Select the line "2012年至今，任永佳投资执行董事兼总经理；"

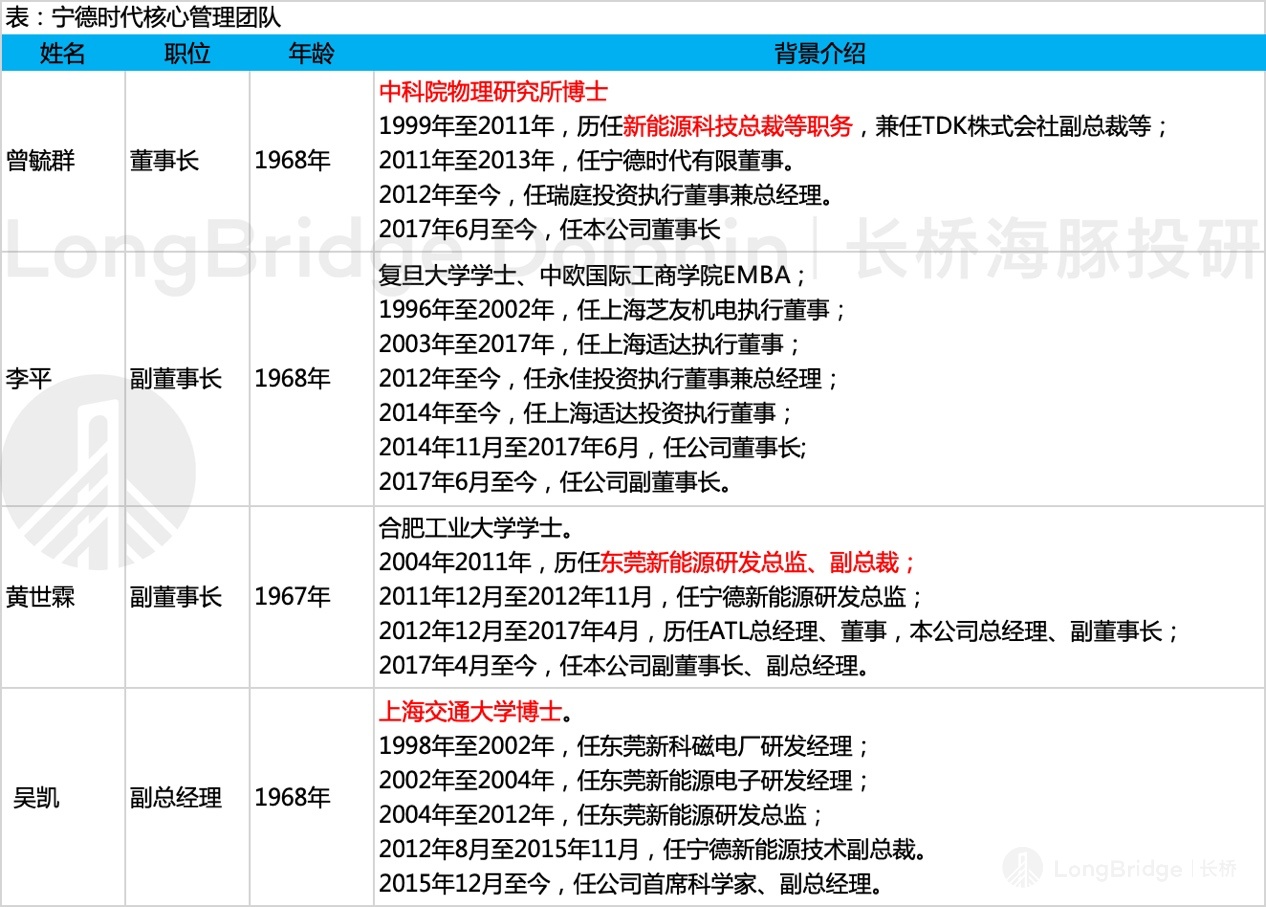[x=608, y=379]
